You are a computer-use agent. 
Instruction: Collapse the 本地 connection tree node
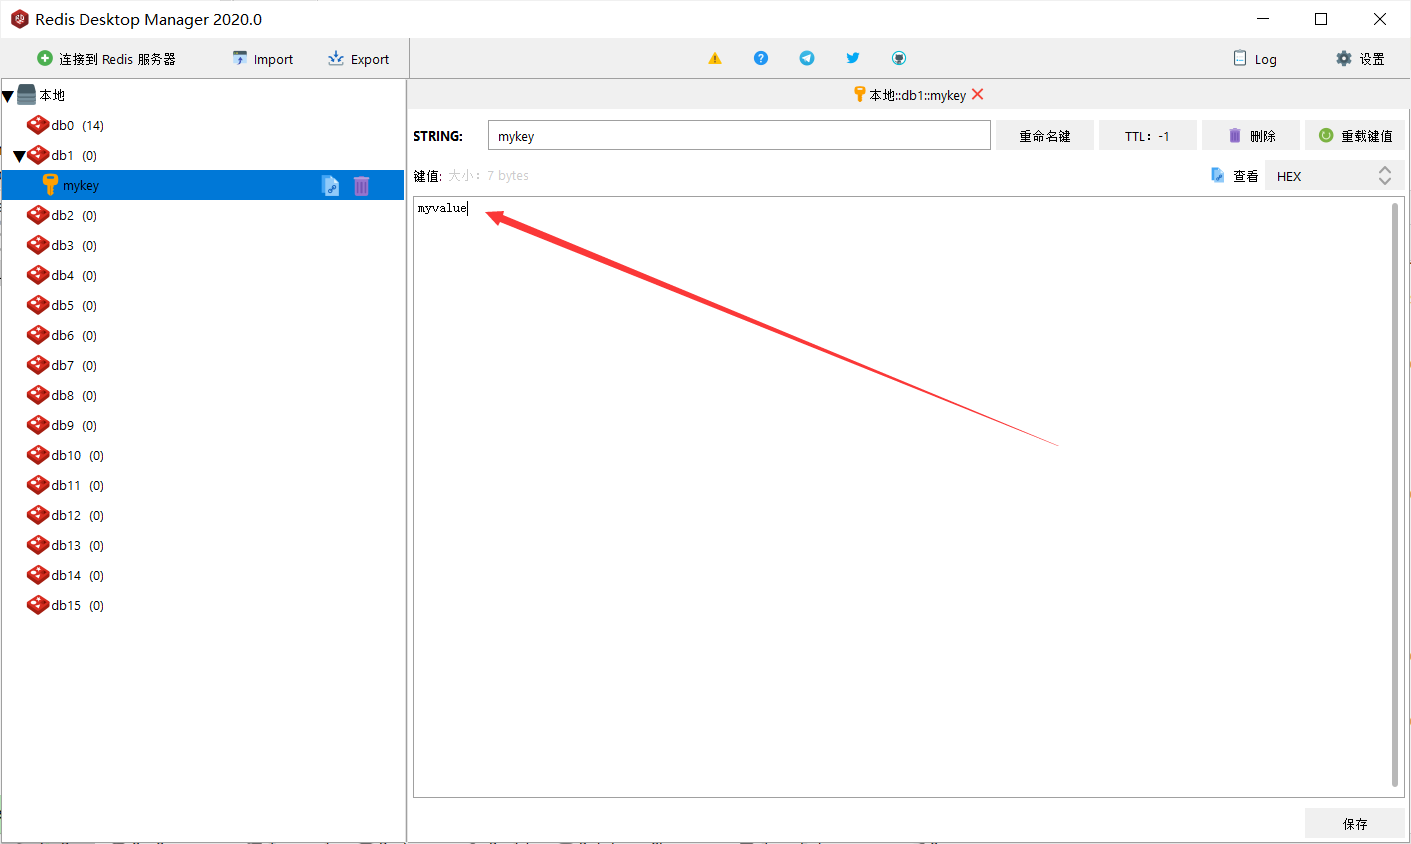tap(8, 96)
